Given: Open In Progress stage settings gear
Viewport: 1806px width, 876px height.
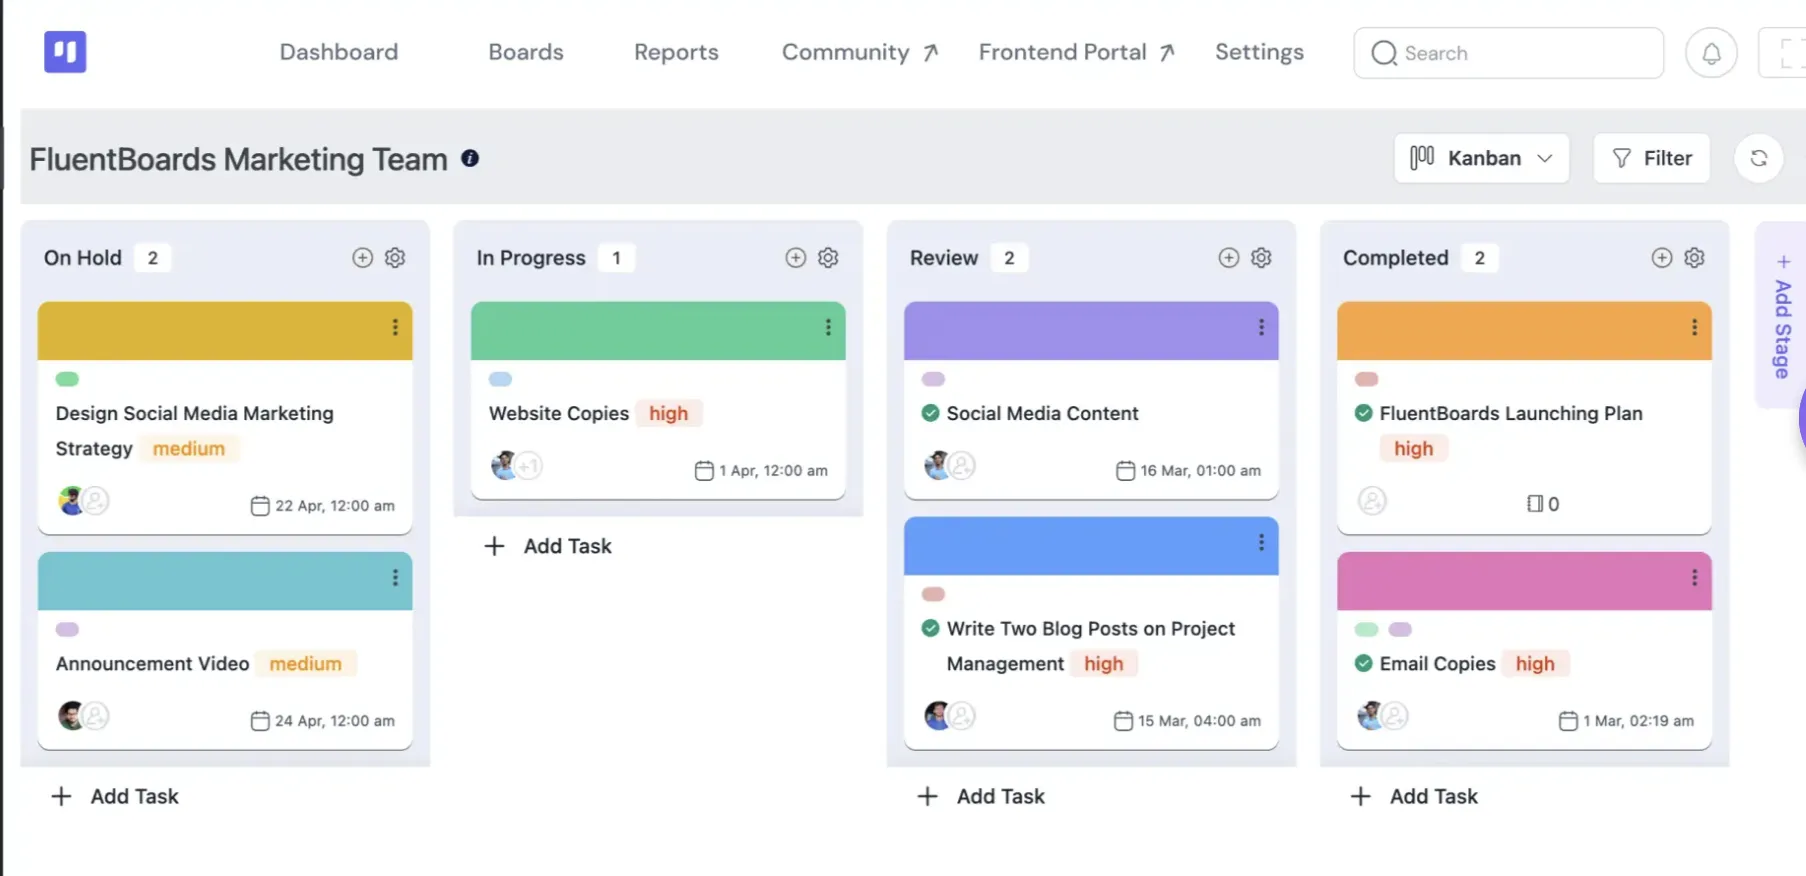Looking at the screenshot, I should 828,258.
